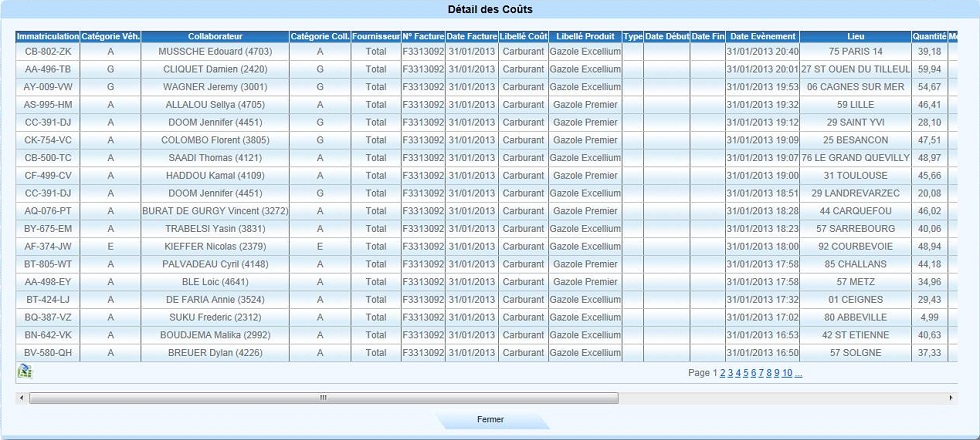Viewport: 980px width, 440px height.
Task: Jump to page 10 of results
Action: click(x=787, y=373)
